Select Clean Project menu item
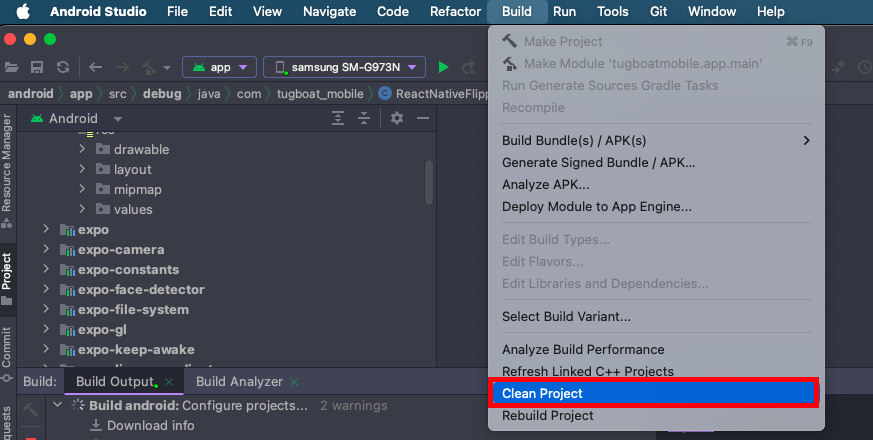 click(654, 393)
